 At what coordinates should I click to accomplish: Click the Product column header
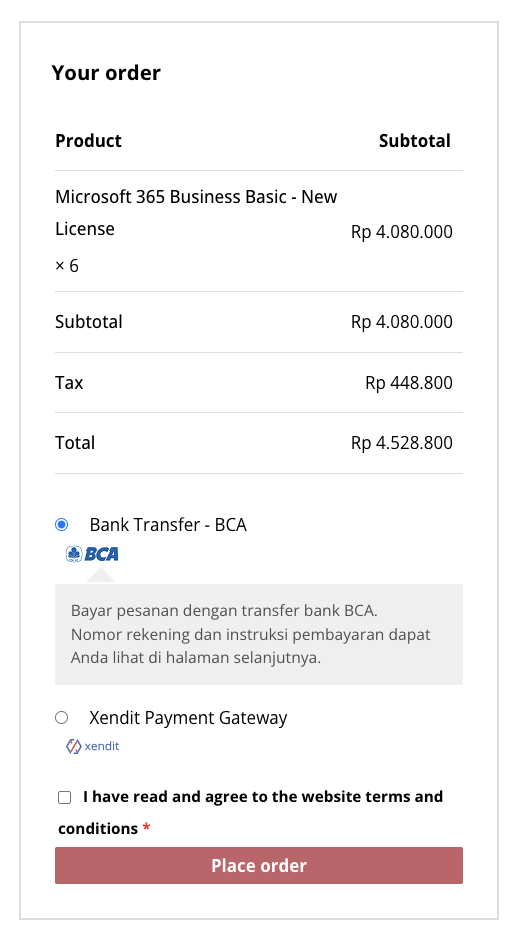pos(89,141)
